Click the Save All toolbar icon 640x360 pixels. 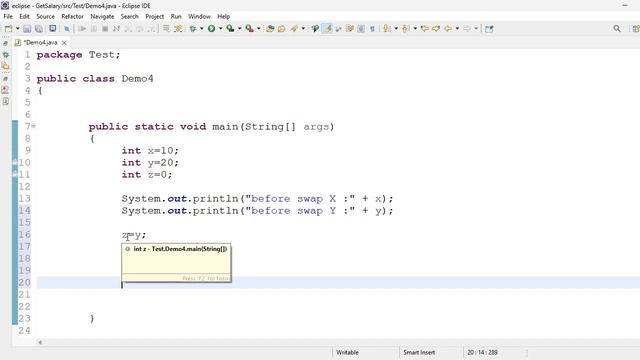pos(39,29)
